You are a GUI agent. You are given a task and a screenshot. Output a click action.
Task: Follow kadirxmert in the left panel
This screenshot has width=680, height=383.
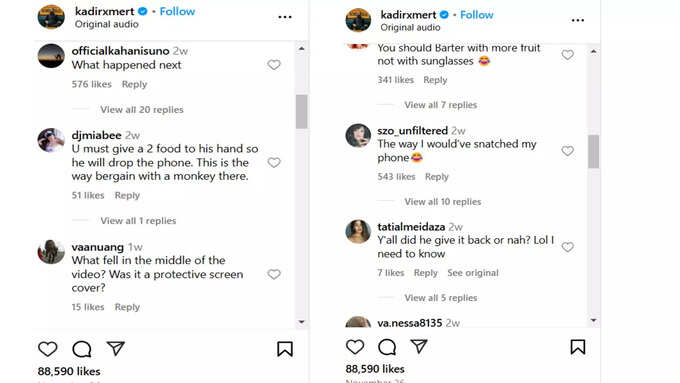pos(177,11)
